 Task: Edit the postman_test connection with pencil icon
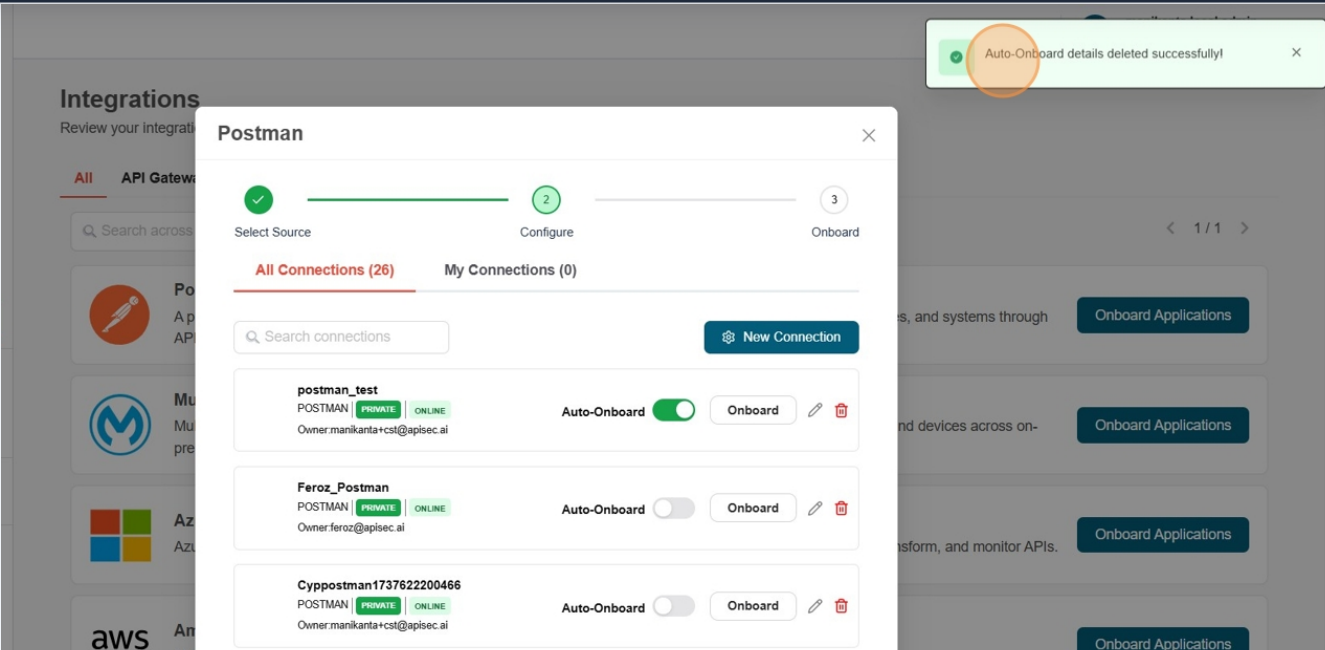point(815,410)
